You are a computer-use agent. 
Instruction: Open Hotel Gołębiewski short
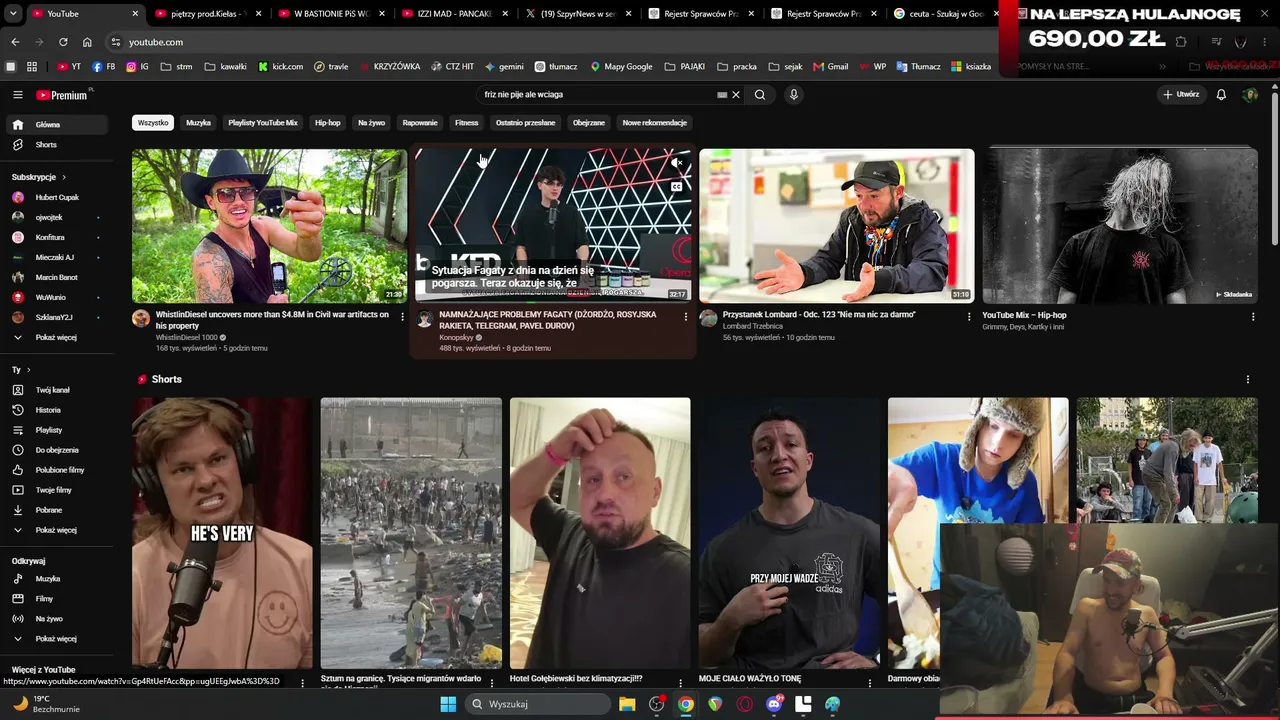coord(600,533)
